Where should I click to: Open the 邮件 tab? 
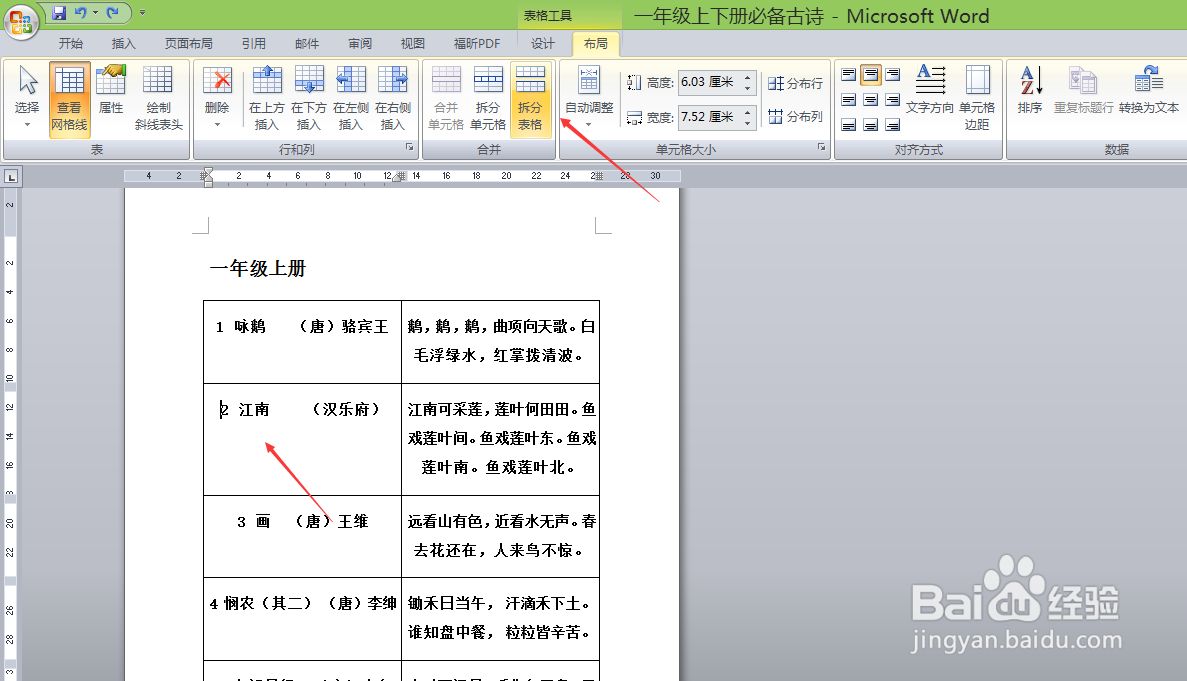(x=307, y=44)
